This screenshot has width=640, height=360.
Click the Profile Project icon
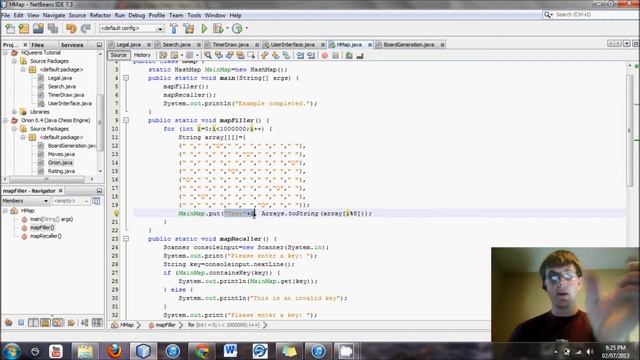click(237, 29)
